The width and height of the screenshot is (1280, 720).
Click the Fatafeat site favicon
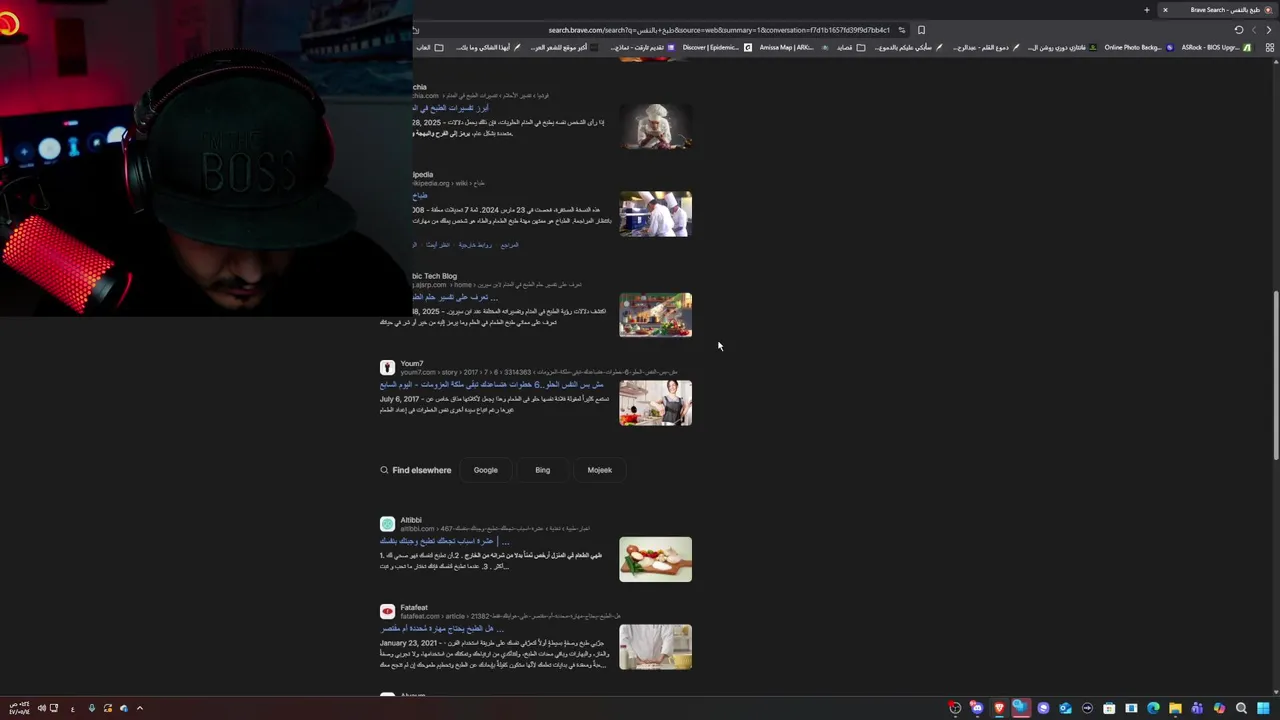click(x=387, y=611)
